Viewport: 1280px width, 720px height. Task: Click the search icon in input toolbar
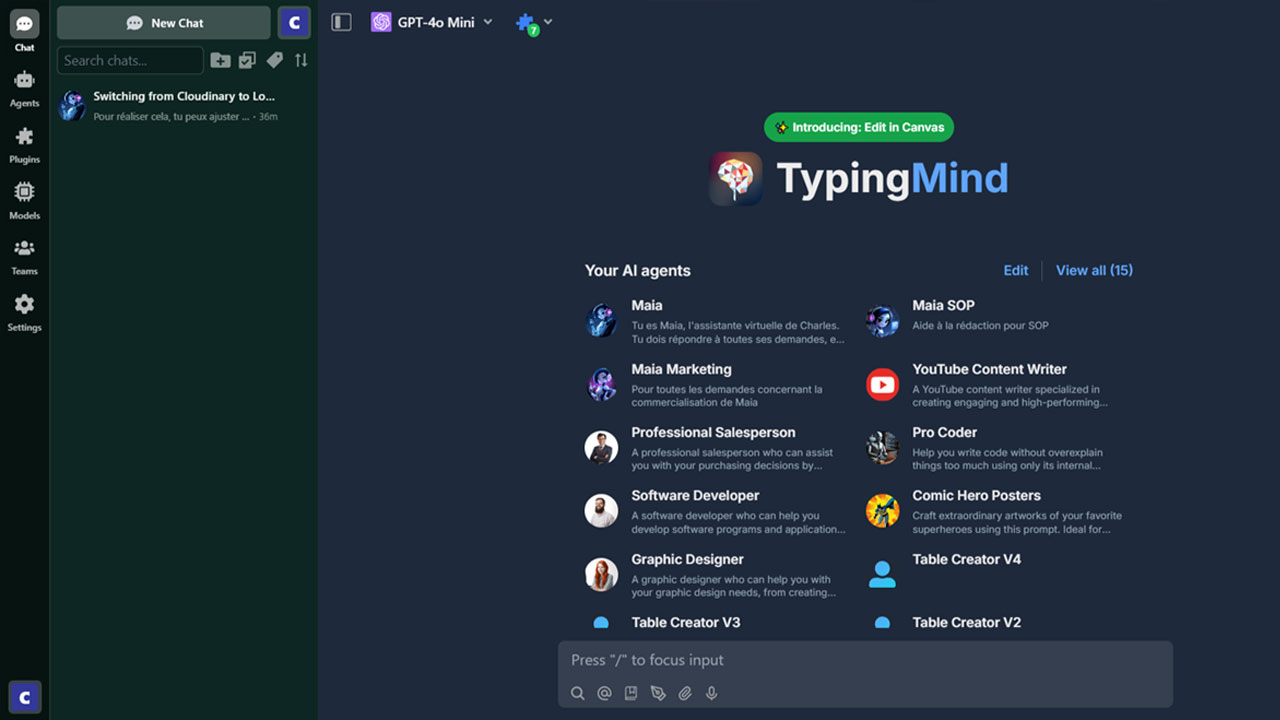pos(577,693)
